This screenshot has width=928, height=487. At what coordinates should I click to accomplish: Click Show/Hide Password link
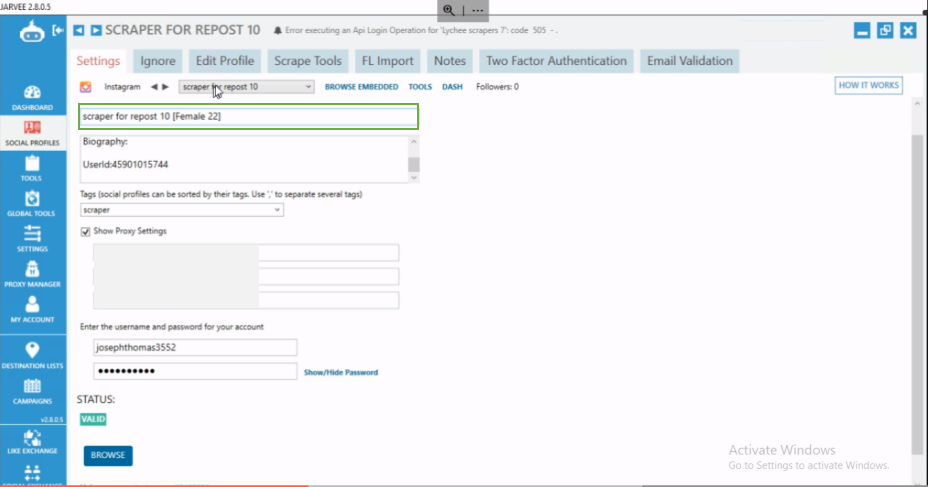coord(341,372)
